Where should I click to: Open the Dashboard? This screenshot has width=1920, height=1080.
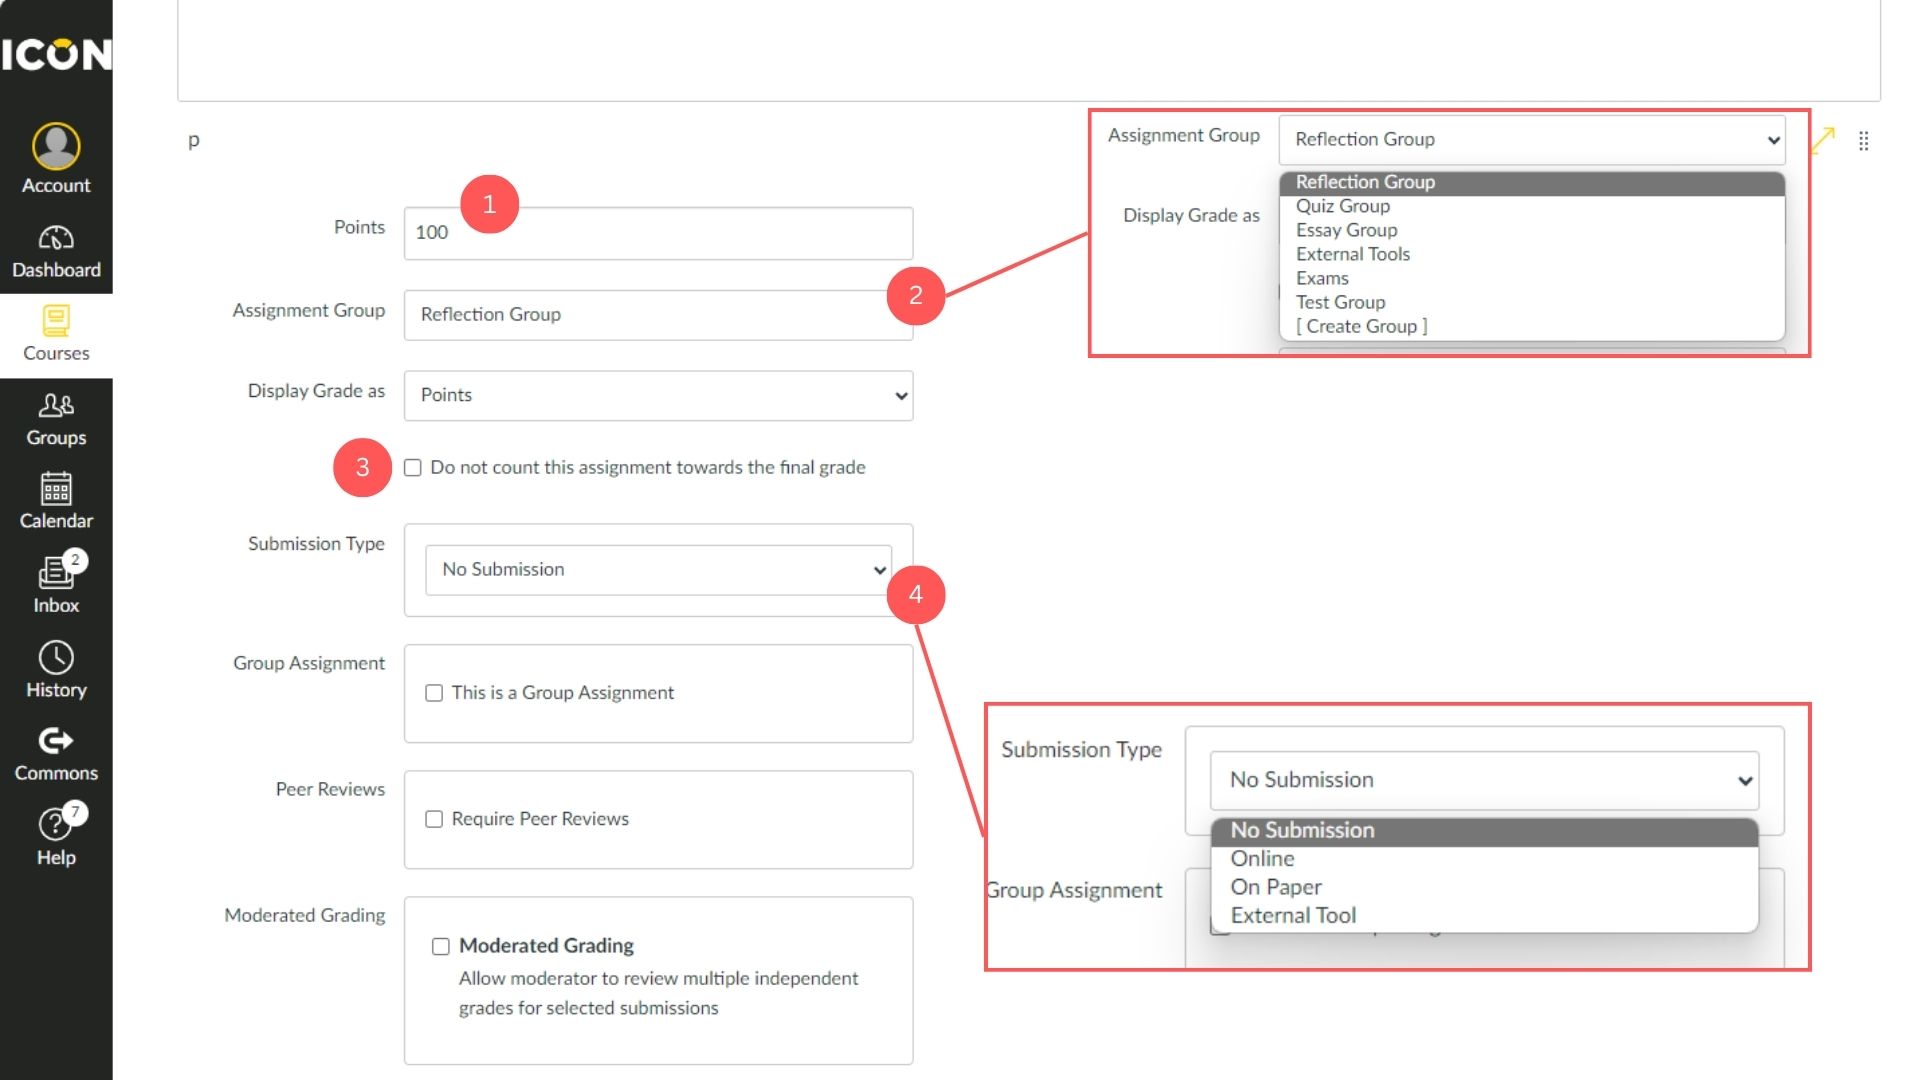pos(56,248)
